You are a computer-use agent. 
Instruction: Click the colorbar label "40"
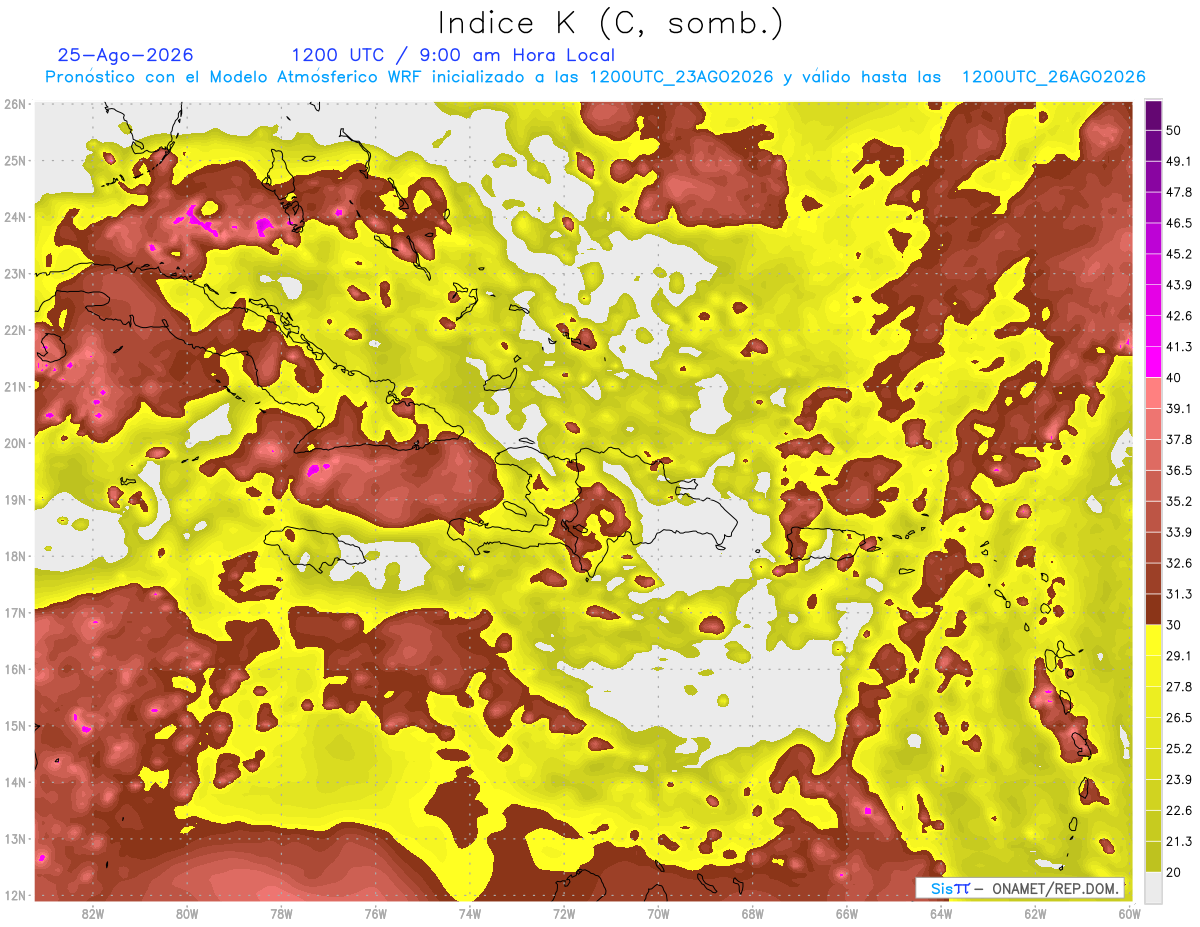(x=1174, y=378)
